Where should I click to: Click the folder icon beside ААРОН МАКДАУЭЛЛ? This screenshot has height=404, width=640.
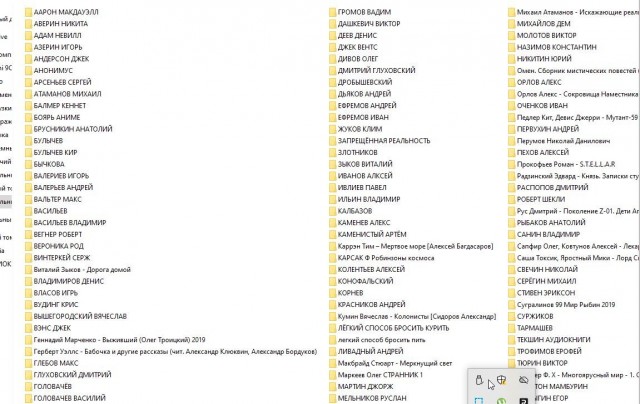[x=28, y=12]
